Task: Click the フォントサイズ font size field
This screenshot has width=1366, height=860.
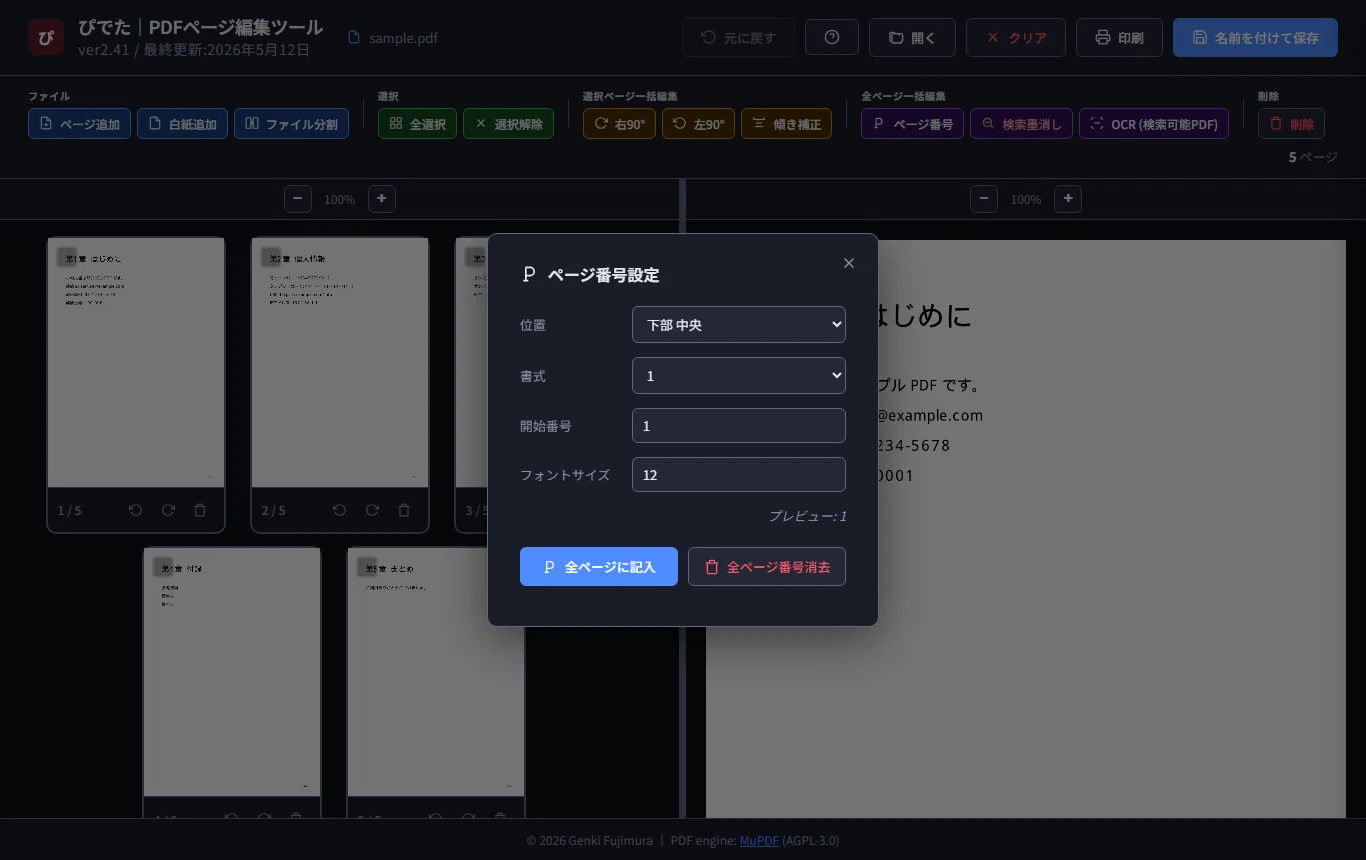Action: [x=739, y=475]
